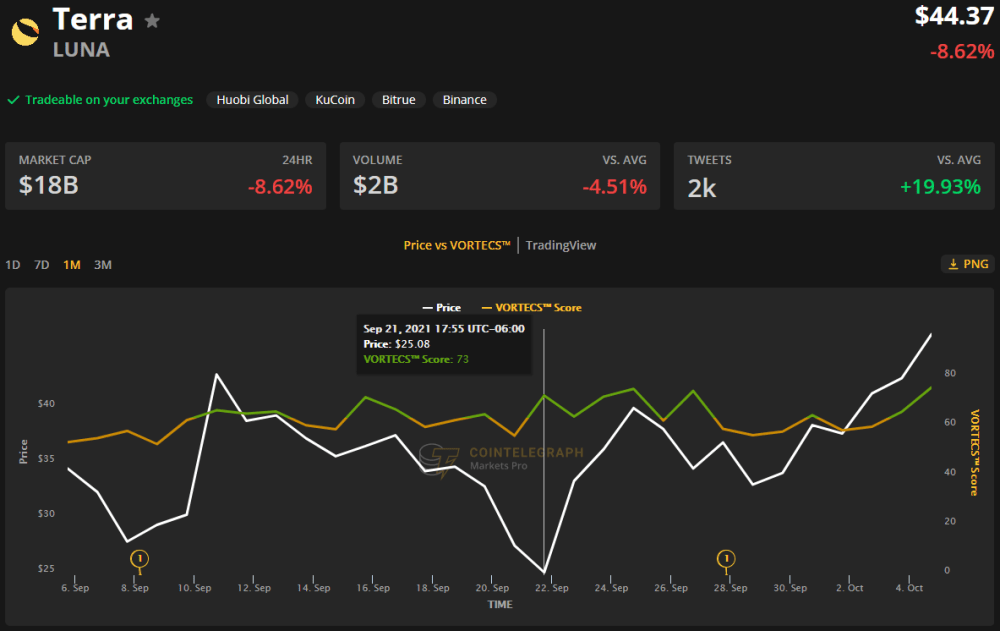
Task: Set chart range to 3M
Action: pos(103,265)
